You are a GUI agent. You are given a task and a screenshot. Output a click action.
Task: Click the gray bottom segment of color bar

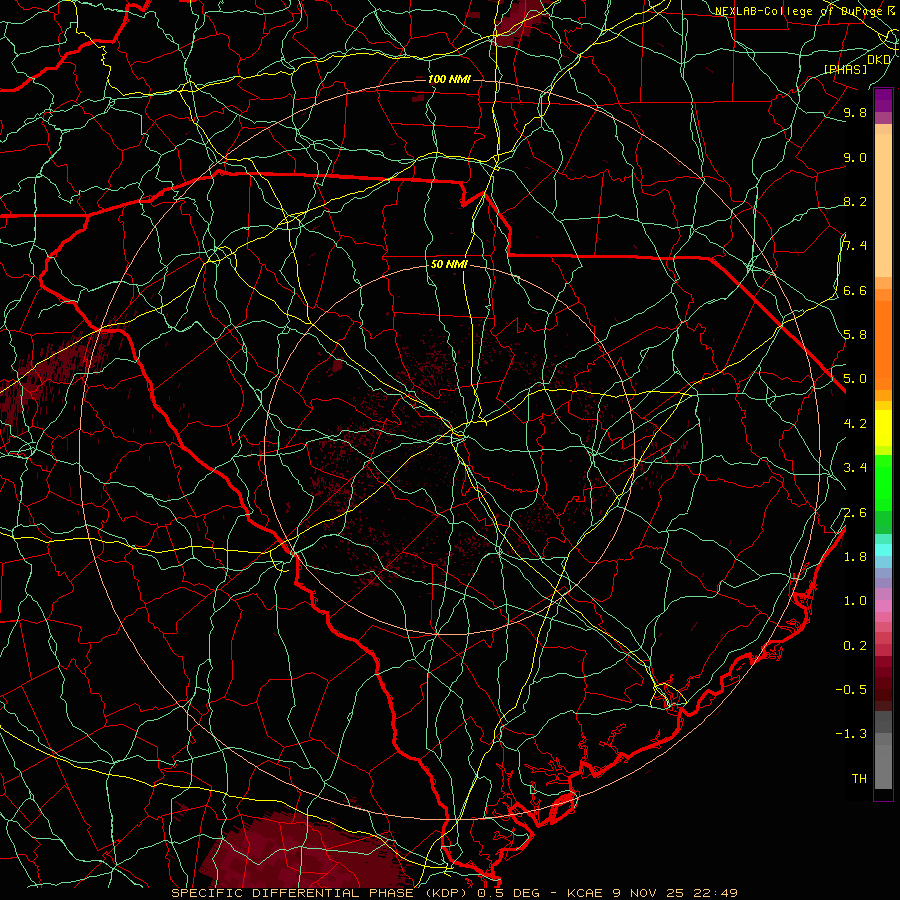[883, 766]
